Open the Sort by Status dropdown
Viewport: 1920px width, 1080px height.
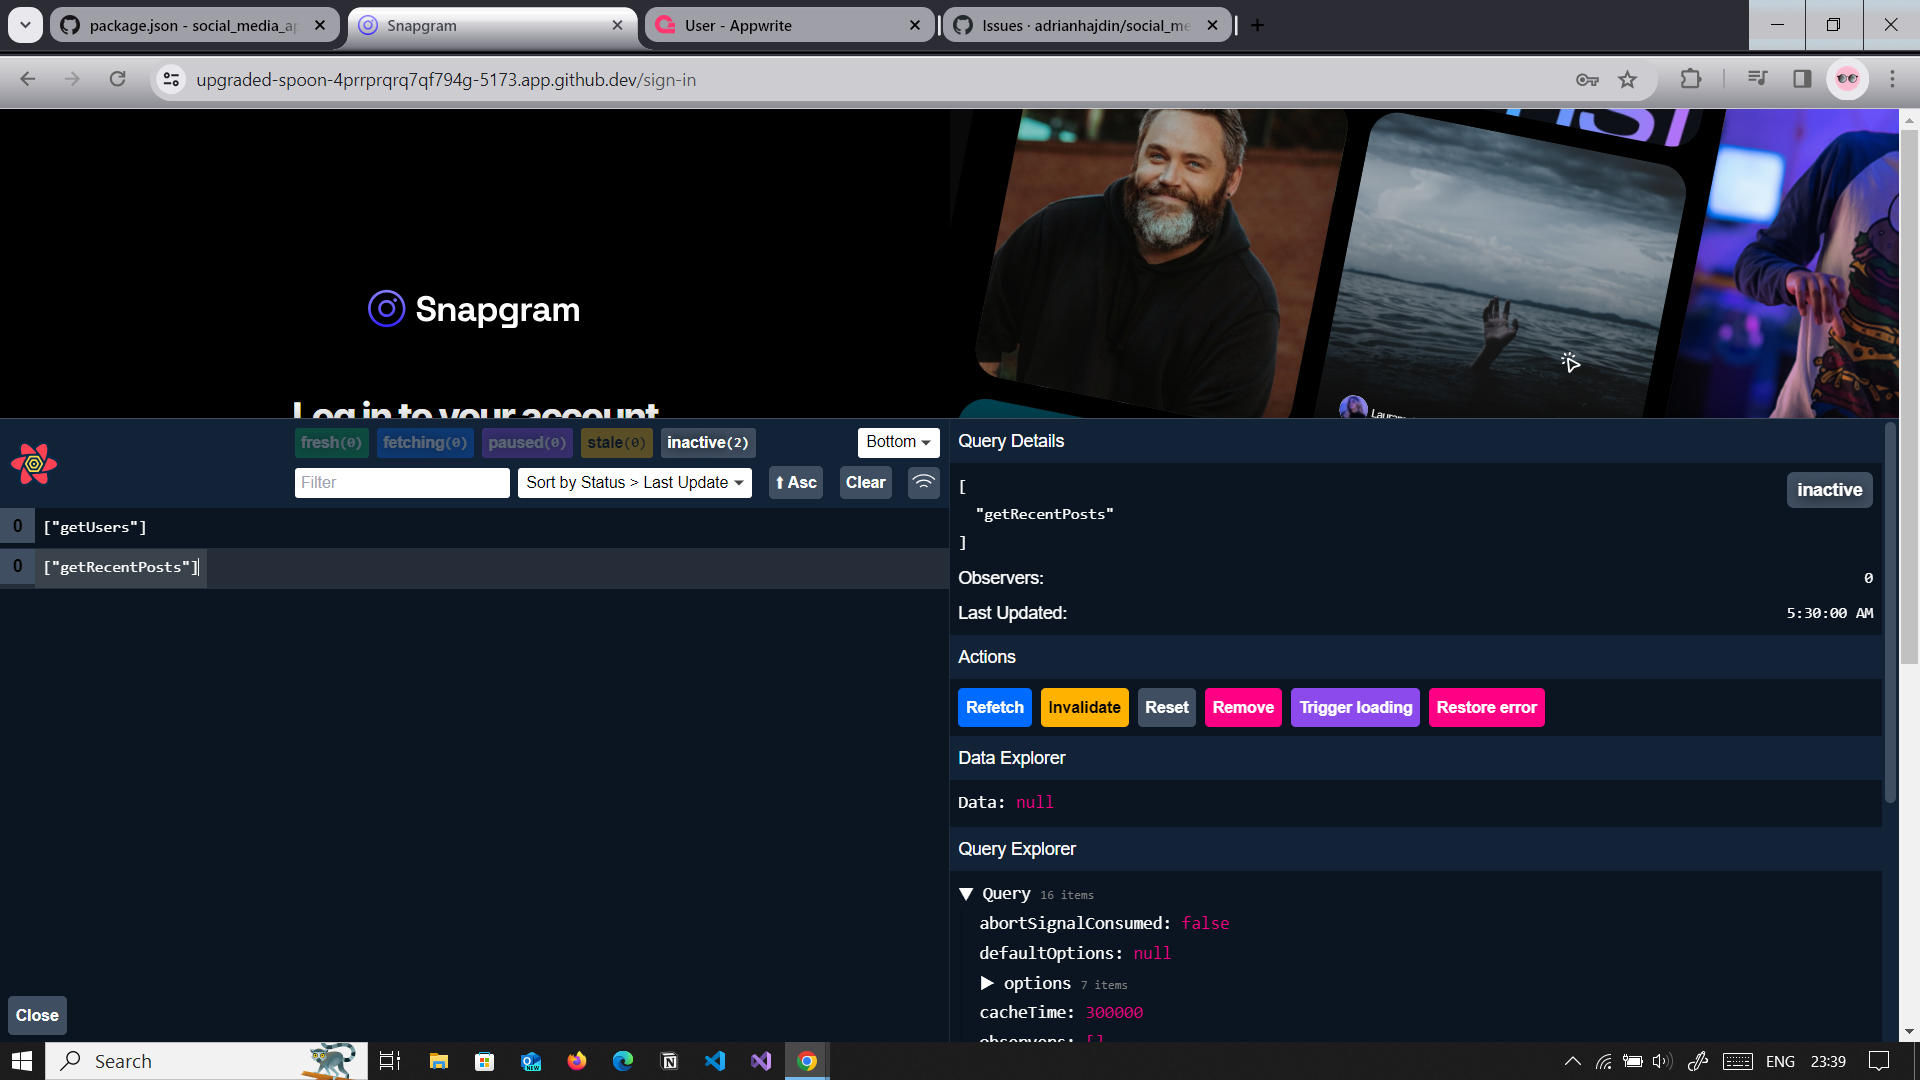(634, 482)
